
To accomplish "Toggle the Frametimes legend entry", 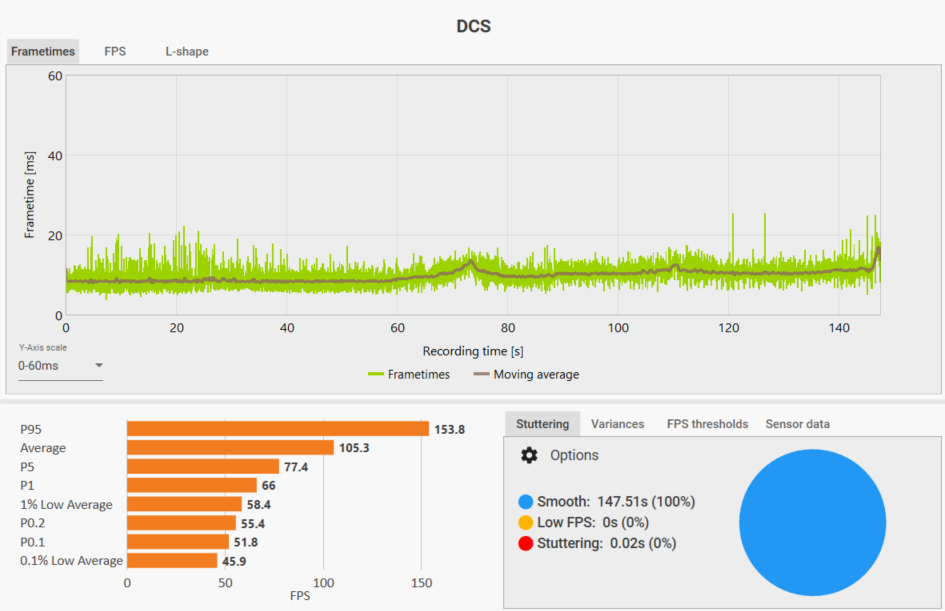I will pyautogui.click(x=409, y=374).
